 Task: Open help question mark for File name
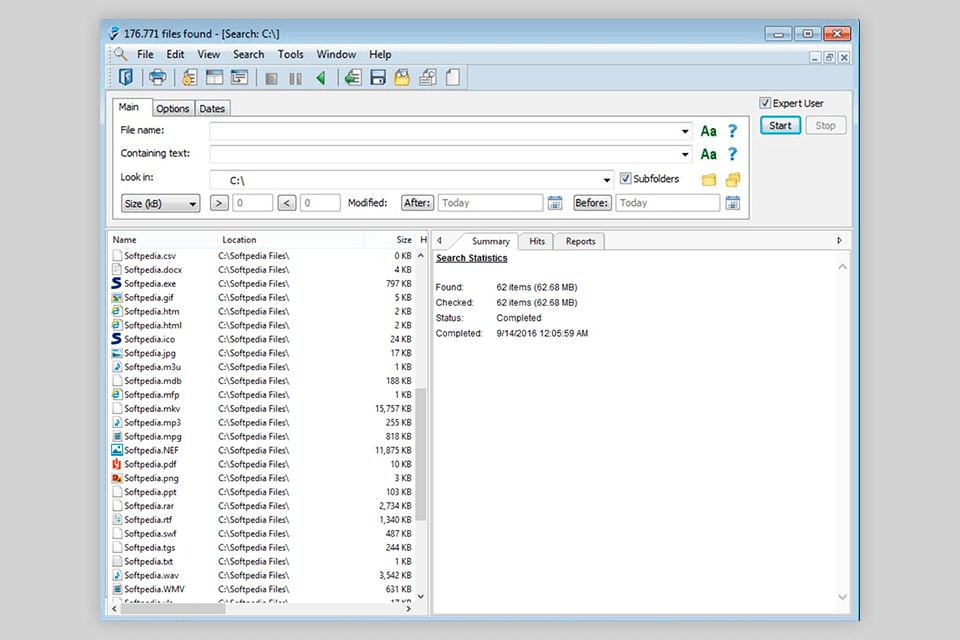point(732,131)
